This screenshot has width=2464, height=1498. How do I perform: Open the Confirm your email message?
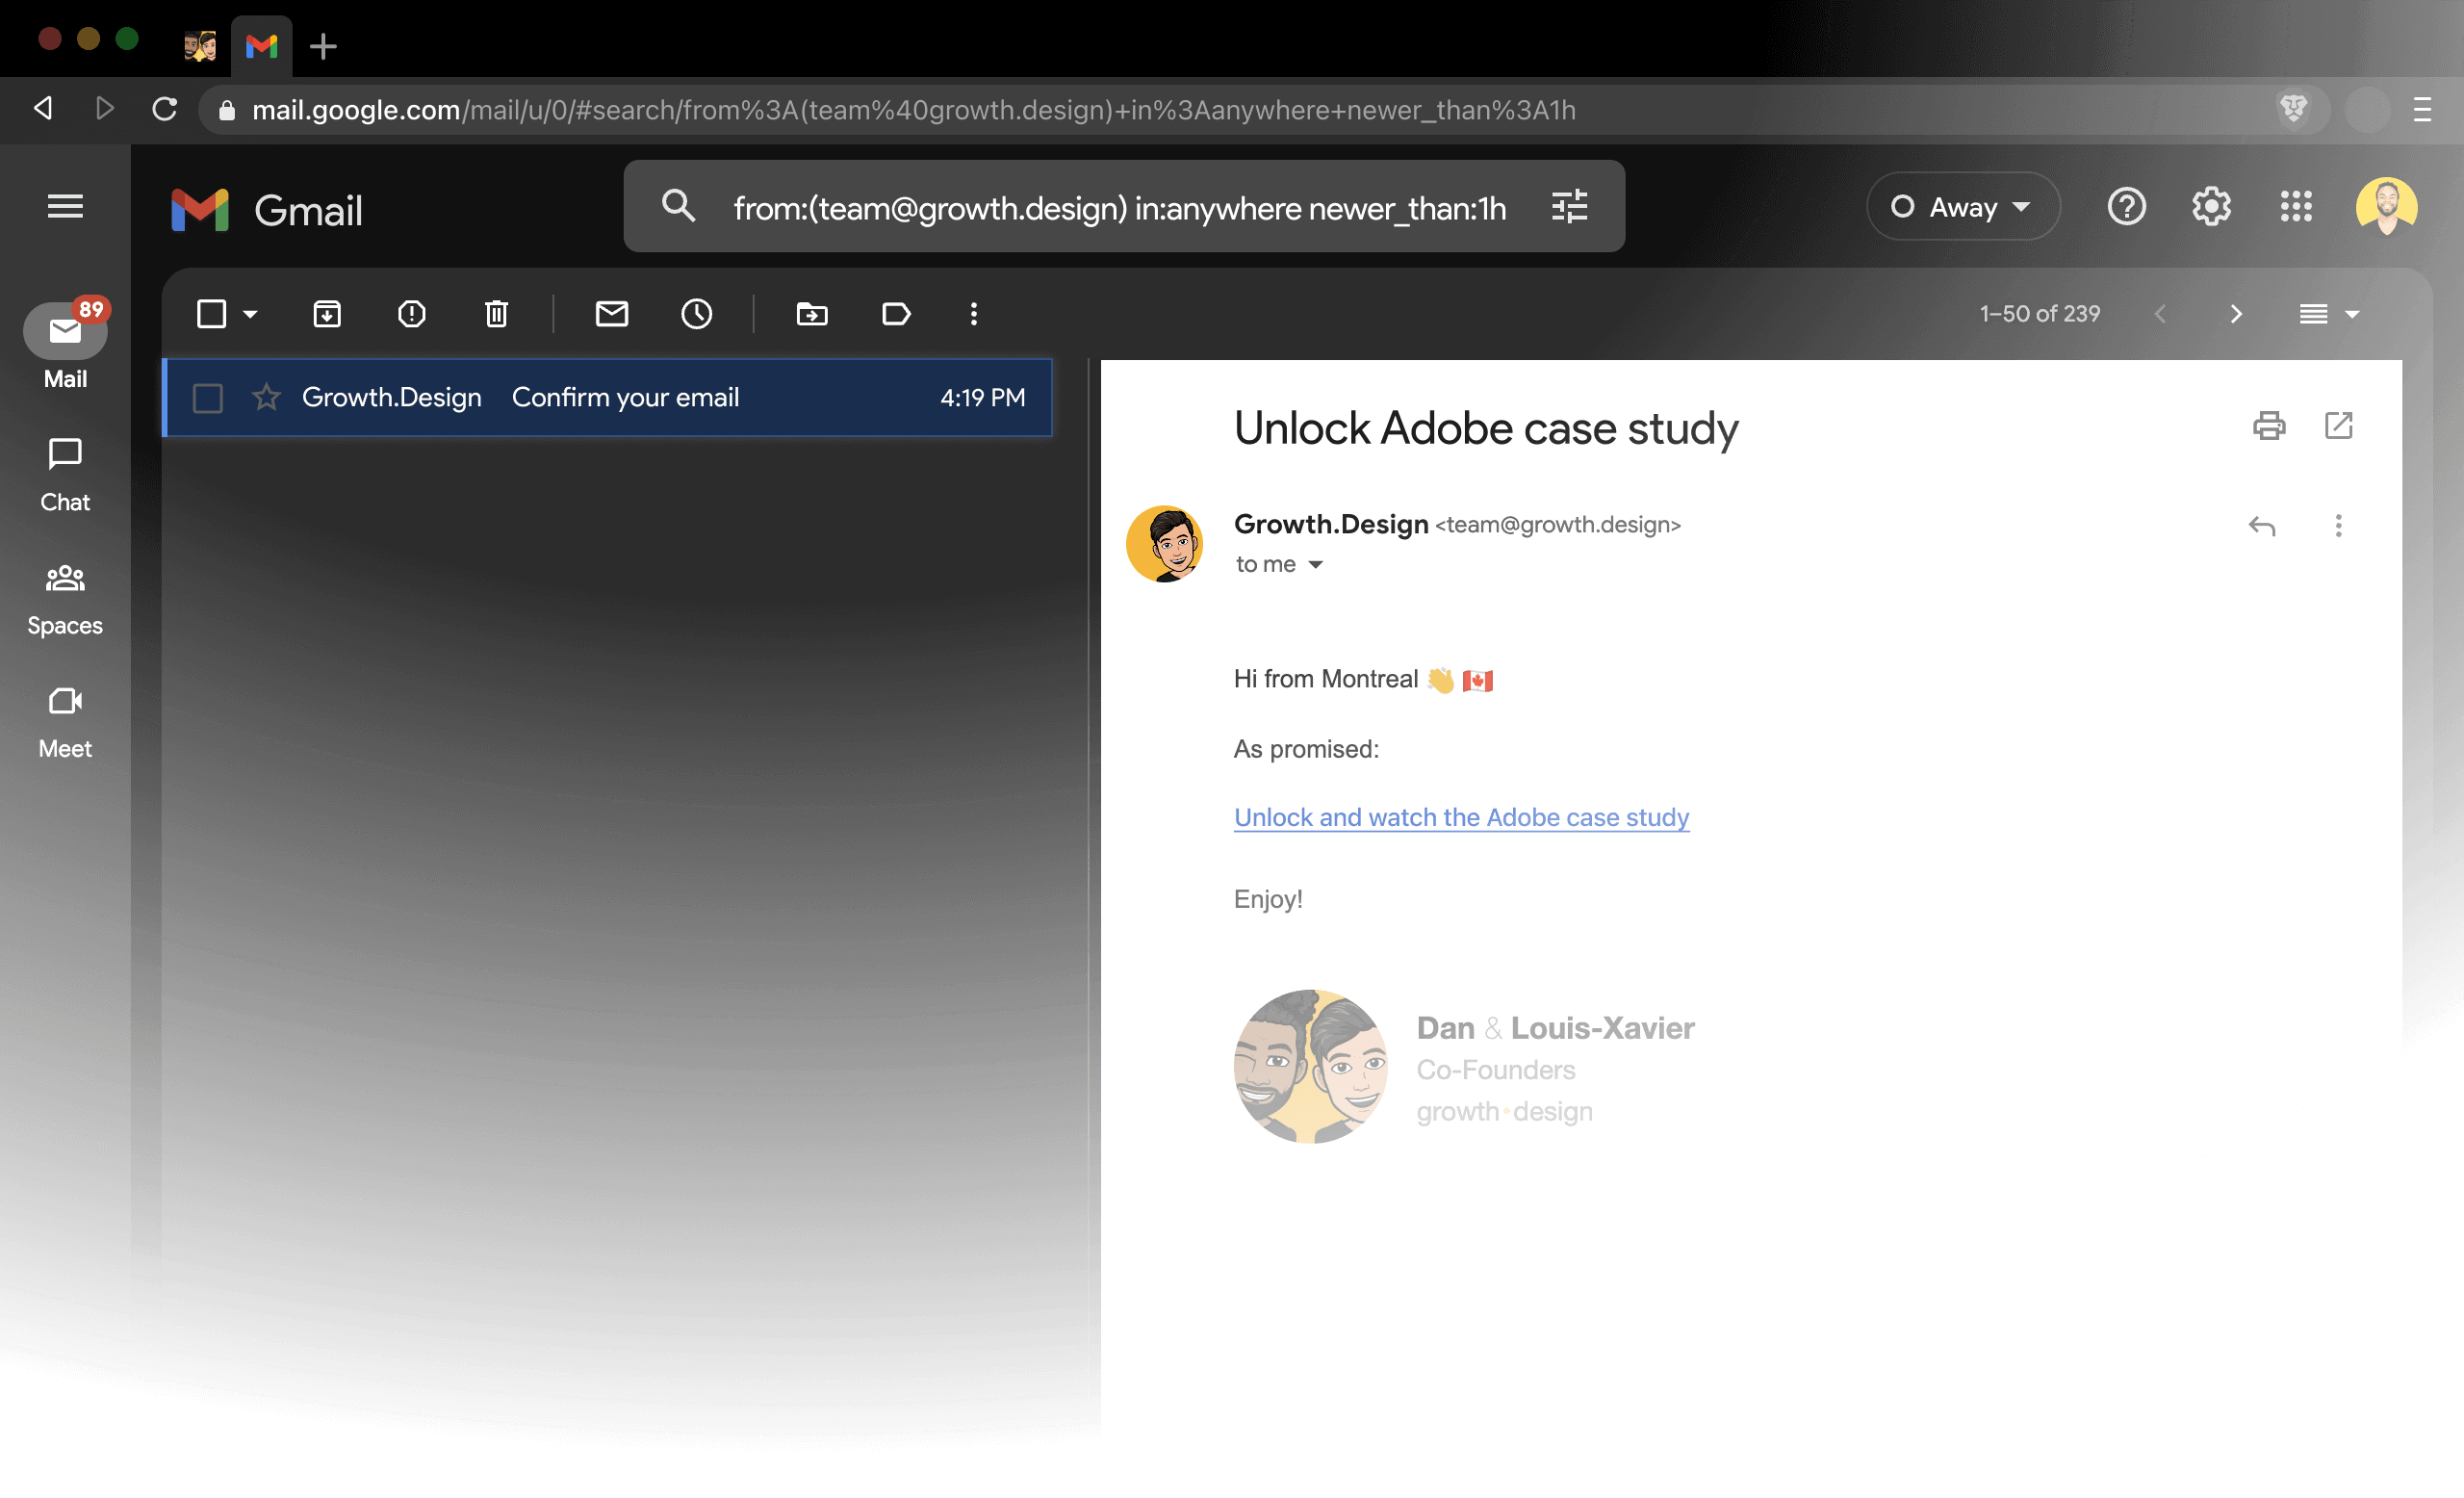608,398
